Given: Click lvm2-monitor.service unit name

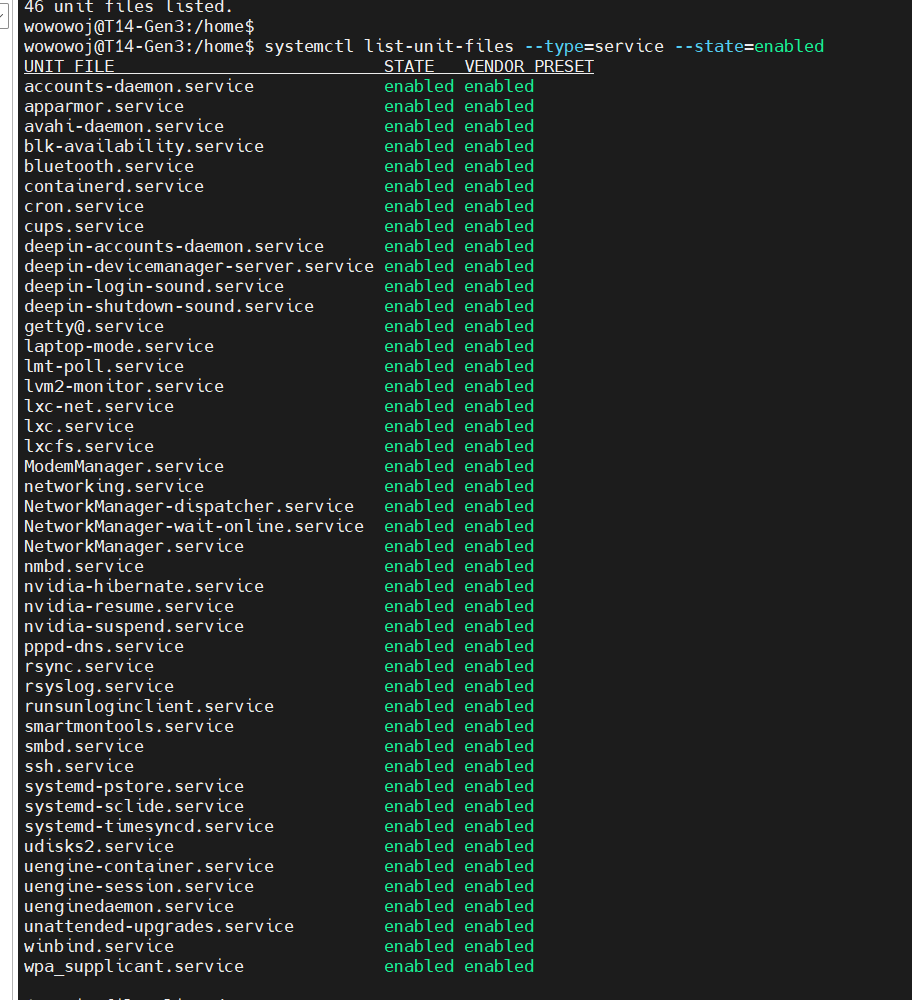Looking at the screenshot, I should [124, 386].
